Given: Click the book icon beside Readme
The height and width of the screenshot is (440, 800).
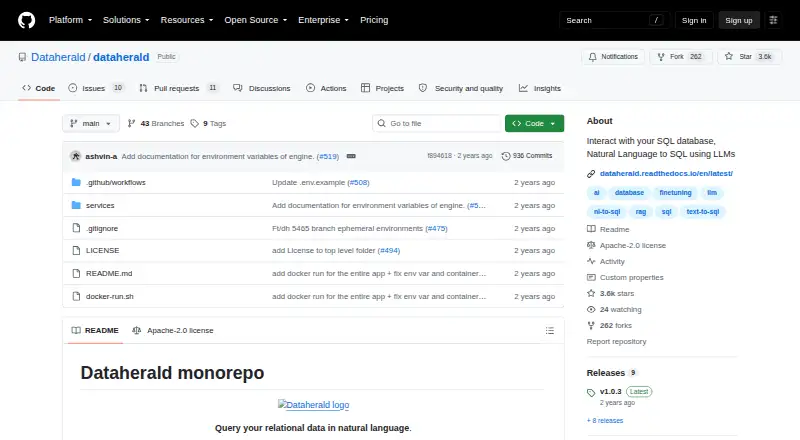Looking at the screenshot, I should tap(591, 229).
